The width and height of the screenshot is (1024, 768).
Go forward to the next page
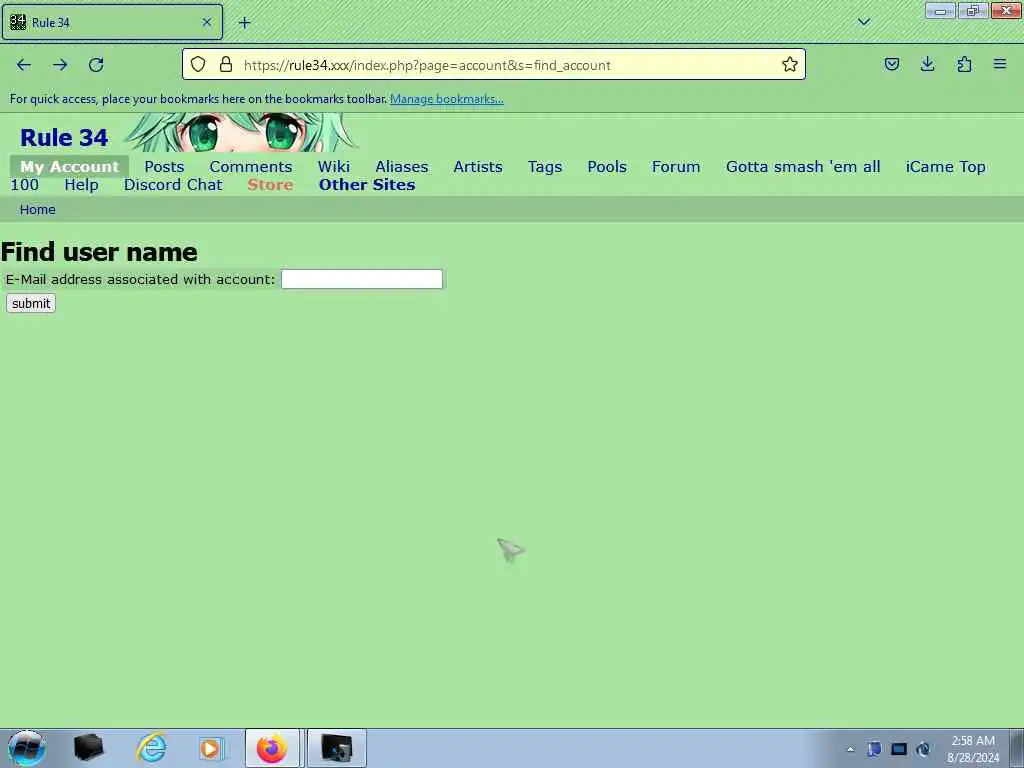[x=60, y=65]
